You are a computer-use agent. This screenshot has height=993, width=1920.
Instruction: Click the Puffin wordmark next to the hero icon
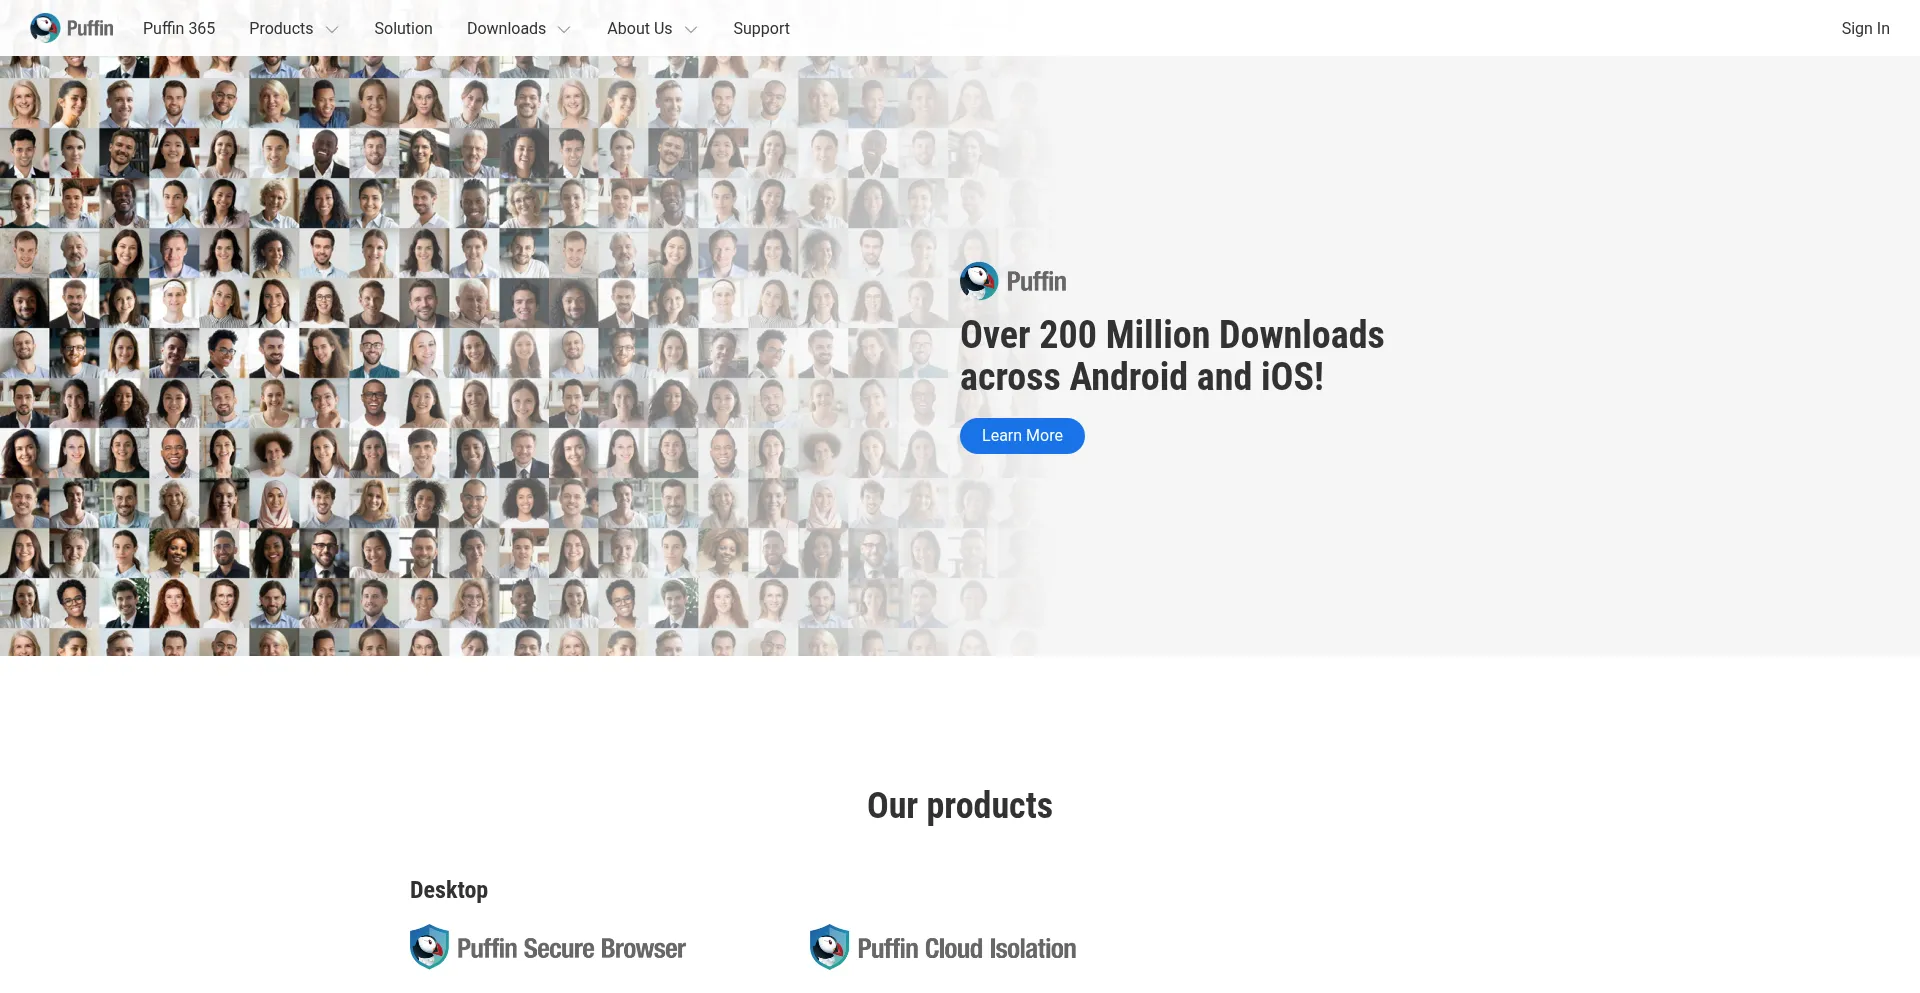pos(1036,282)
